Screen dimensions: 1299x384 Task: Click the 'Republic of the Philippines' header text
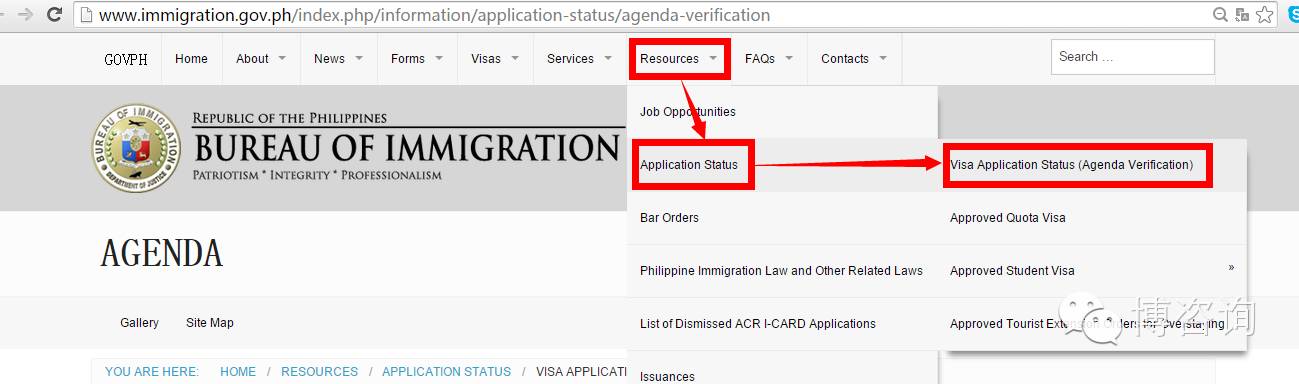click(x=290, y=119)
